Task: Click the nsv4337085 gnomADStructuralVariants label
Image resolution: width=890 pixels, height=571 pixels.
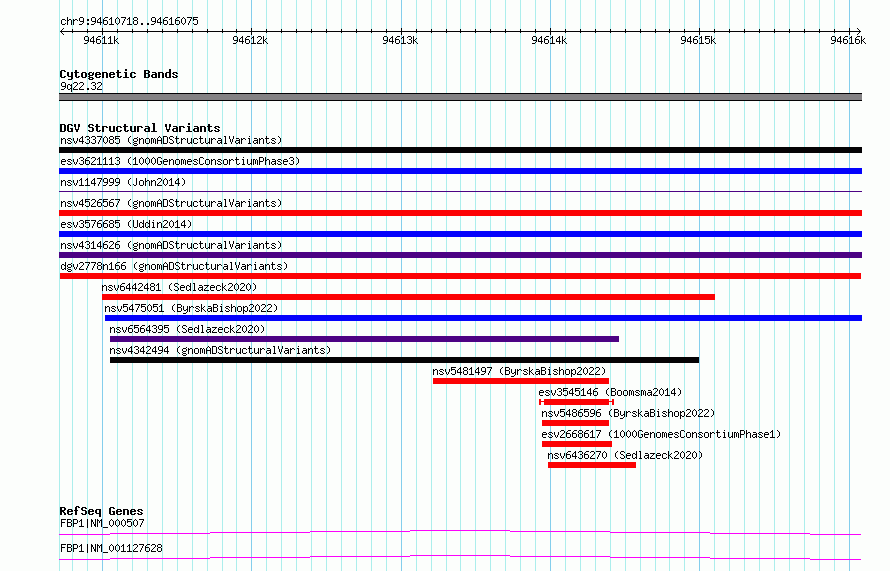Action: [x=171, y=140]
